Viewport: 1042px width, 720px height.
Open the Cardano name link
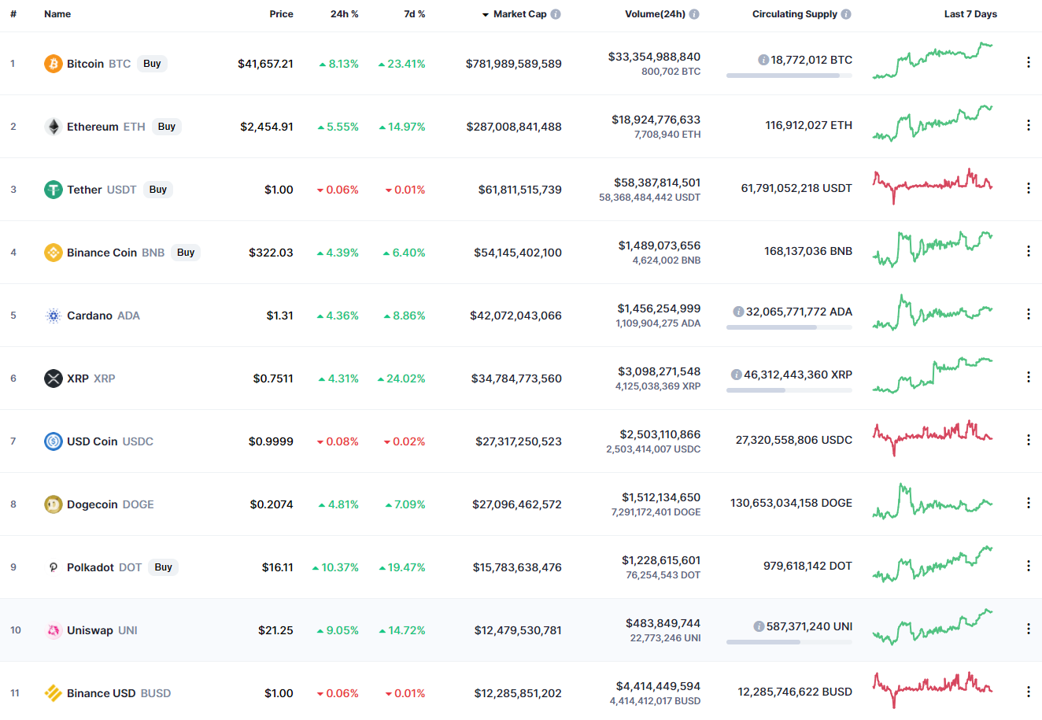click(x=90, y=315)
